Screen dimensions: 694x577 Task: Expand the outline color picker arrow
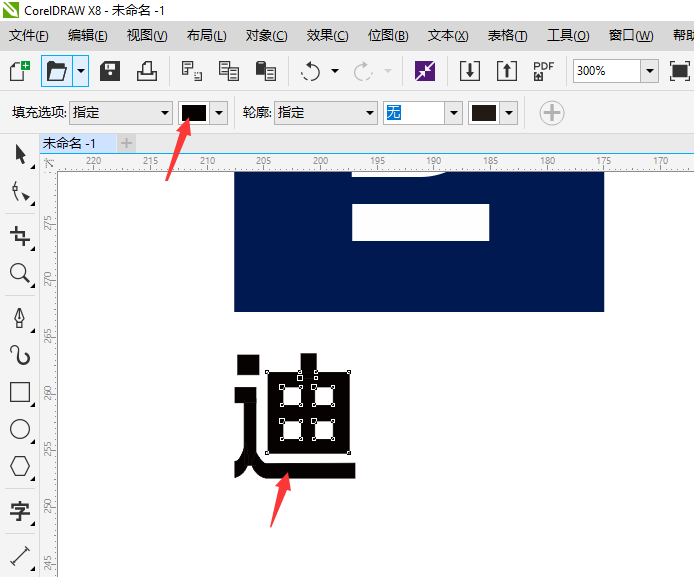[509, 112]
